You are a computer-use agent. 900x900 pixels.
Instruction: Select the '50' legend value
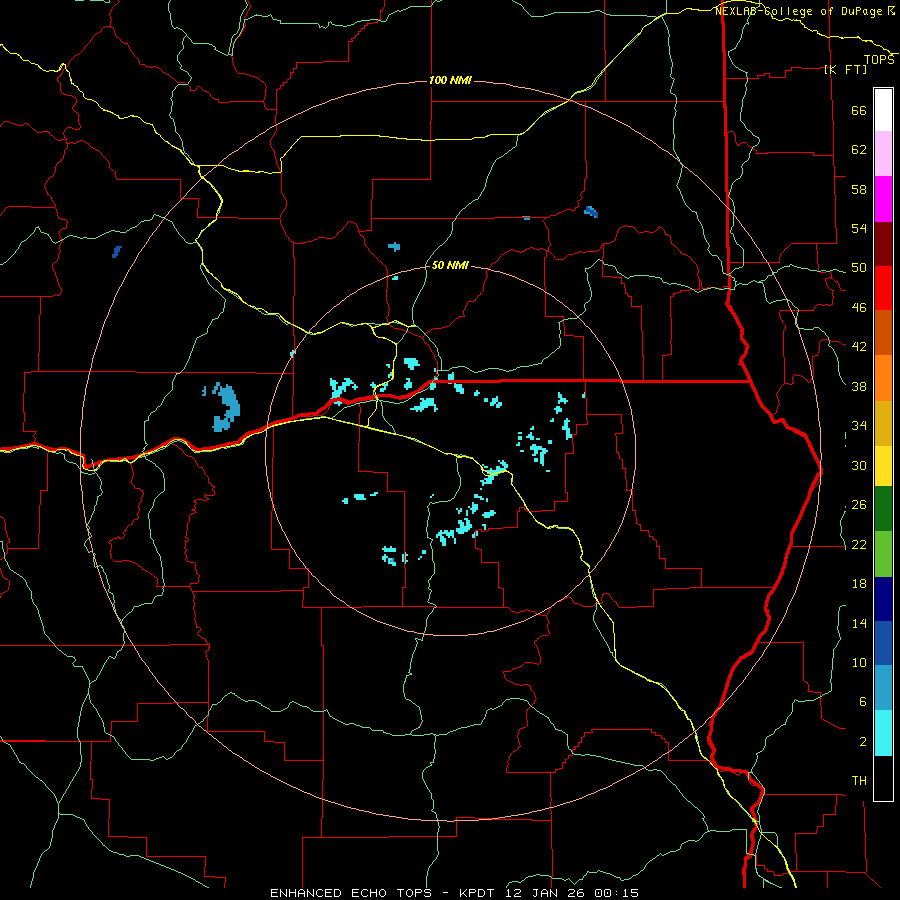(859, 268)
